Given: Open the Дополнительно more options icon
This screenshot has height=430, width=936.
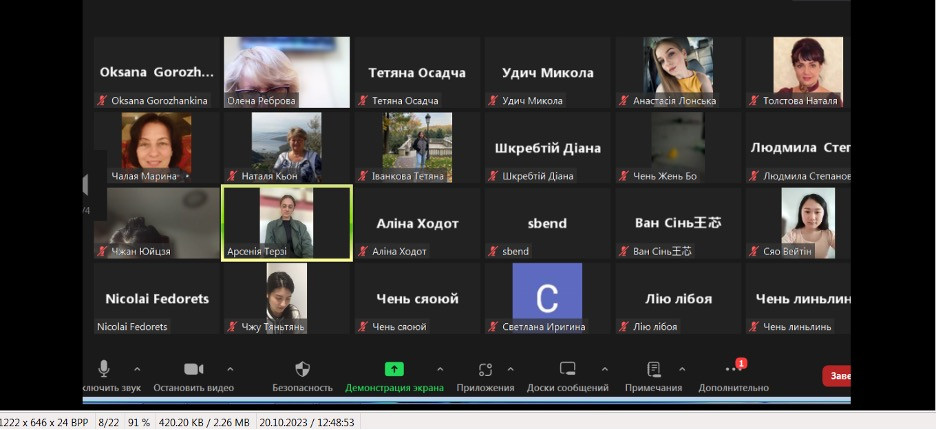Looking at the screenshot, I should 733,369.
